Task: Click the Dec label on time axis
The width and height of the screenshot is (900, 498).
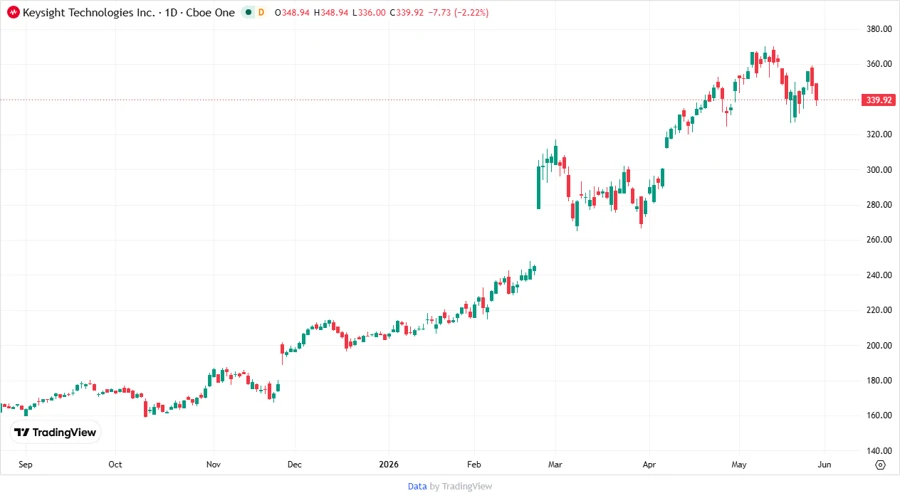Action: coord(294,464)
